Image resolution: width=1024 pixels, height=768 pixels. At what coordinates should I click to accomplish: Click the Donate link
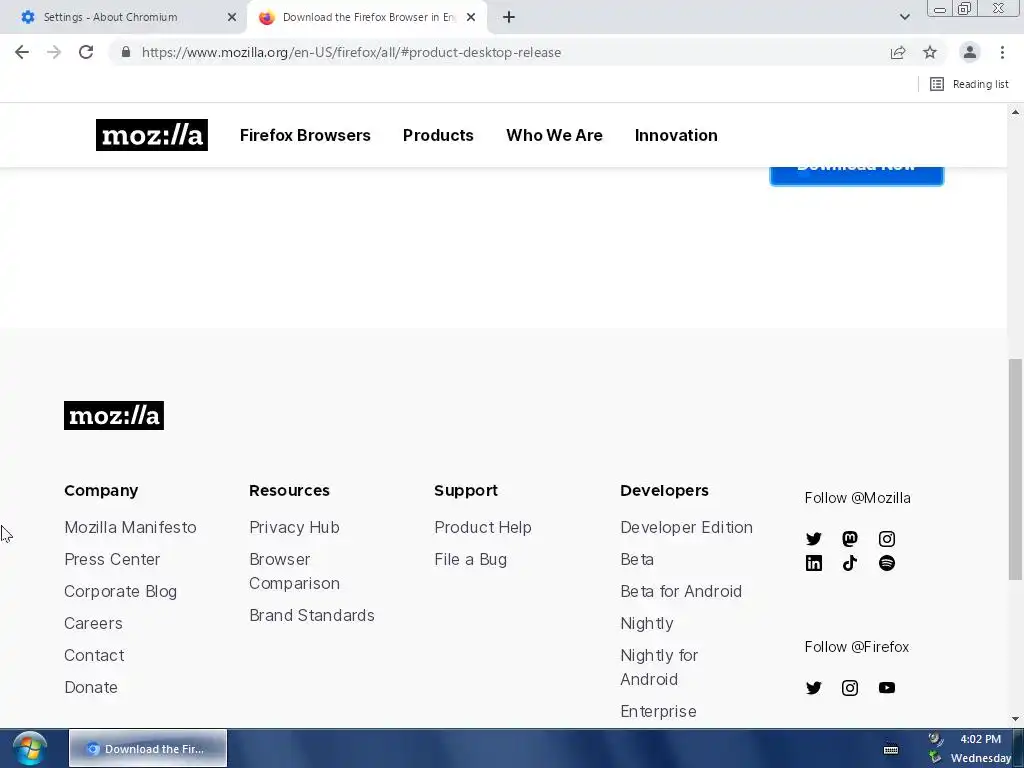point(91,687)
